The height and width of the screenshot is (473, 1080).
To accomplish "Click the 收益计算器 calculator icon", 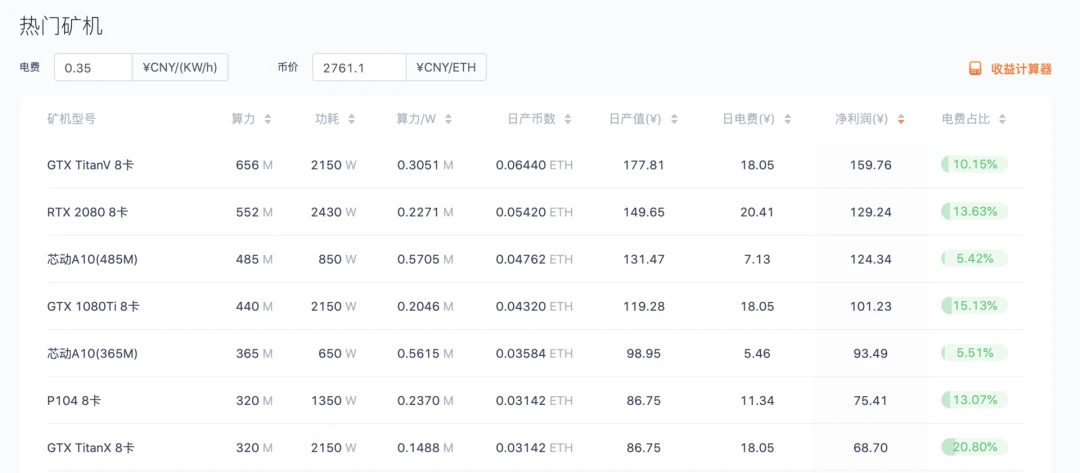I will [x=975, y=69].
